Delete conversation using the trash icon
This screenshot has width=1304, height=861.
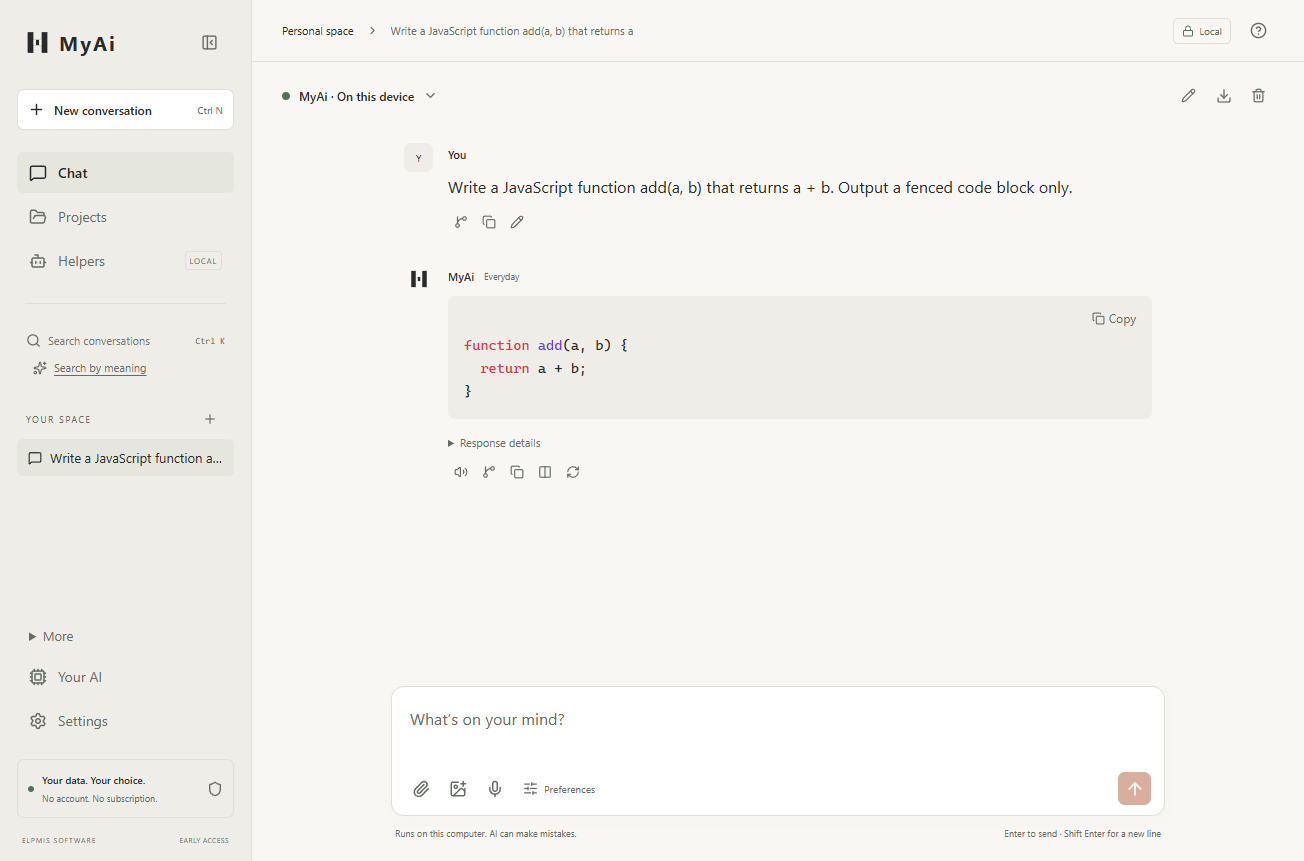pos(1259,96)
